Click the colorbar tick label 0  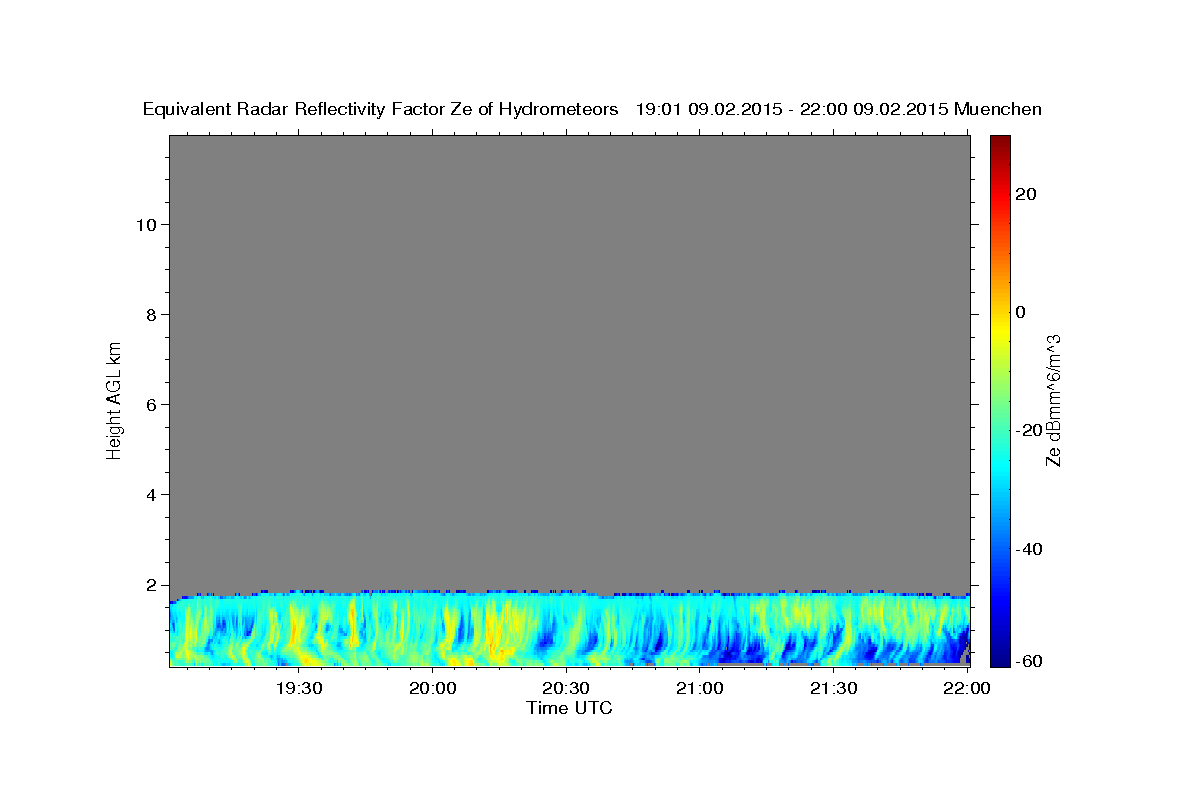point(1021,312)
